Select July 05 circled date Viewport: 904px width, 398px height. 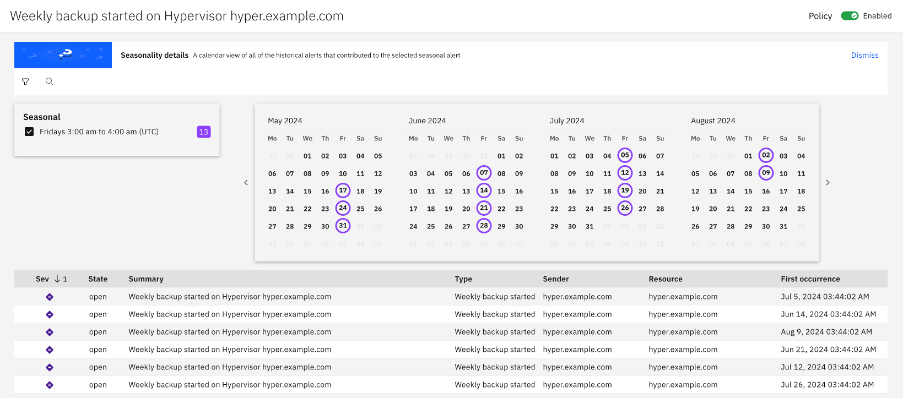coord(625,156)
